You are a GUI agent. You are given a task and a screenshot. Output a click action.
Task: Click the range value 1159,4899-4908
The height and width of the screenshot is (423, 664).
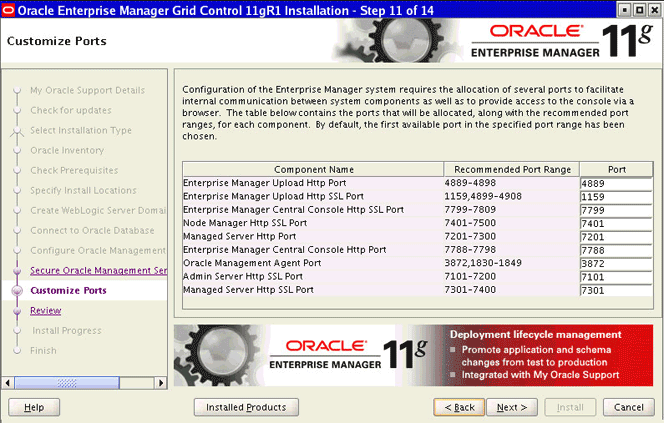pyautogui.click(x=483, y=196)
